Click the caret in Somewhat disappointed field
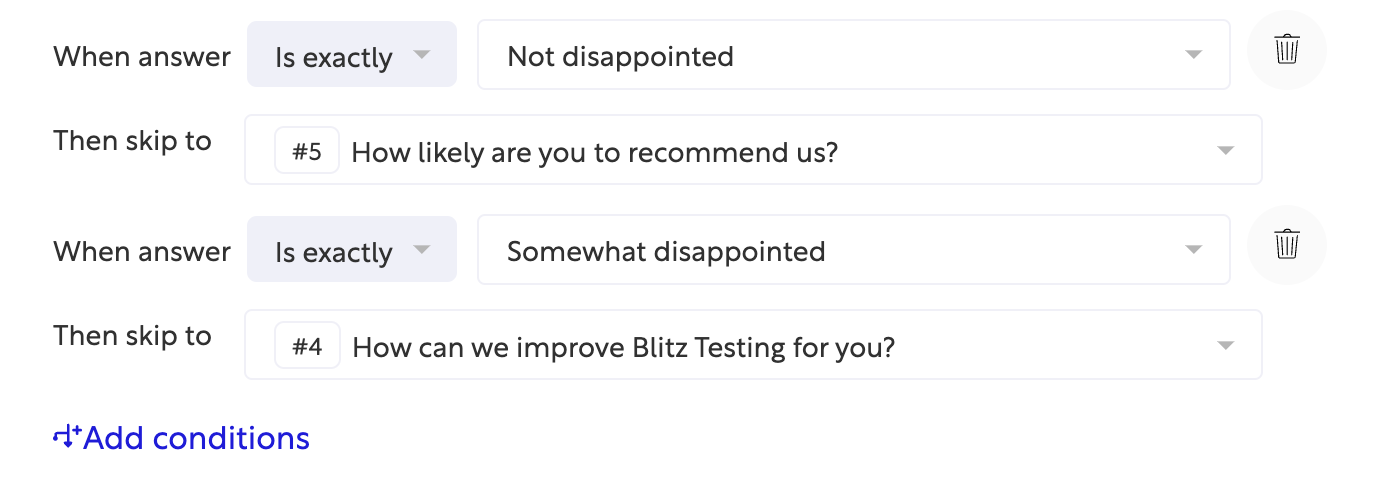The width and height of the screenshot is (1380, 496). click(x=1192, y=250)
